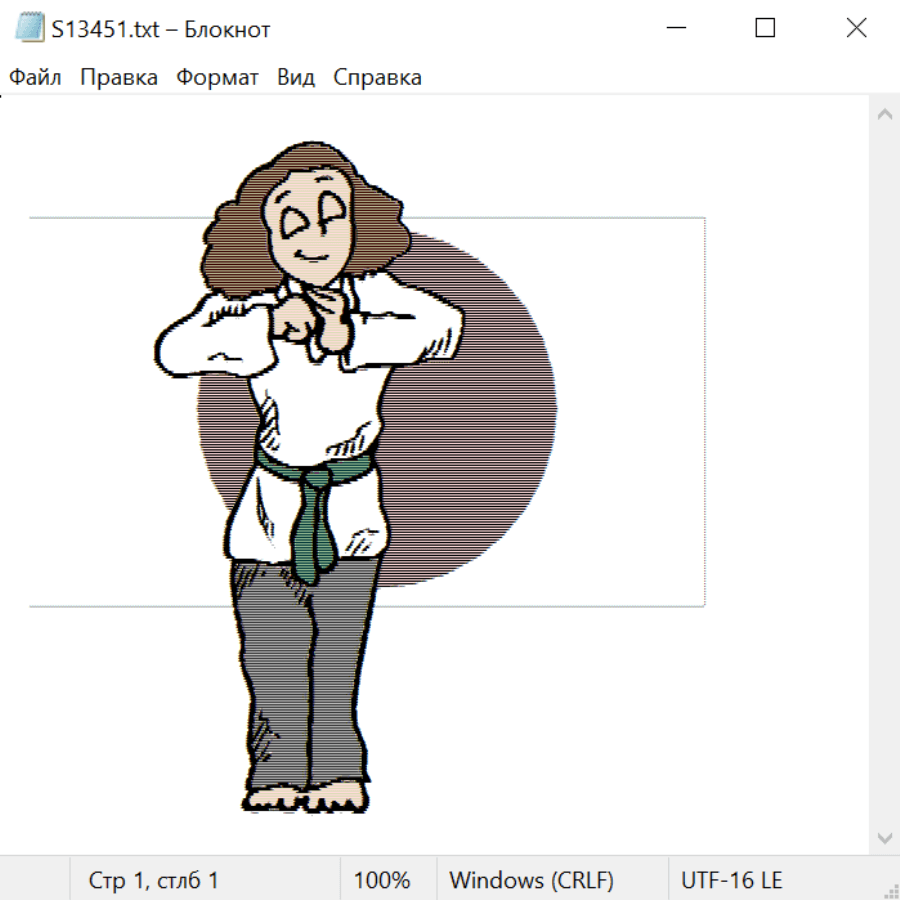This screenshot has height=900, width=900.
Task: Minimize the Notepad window
Action: point(674,29)
